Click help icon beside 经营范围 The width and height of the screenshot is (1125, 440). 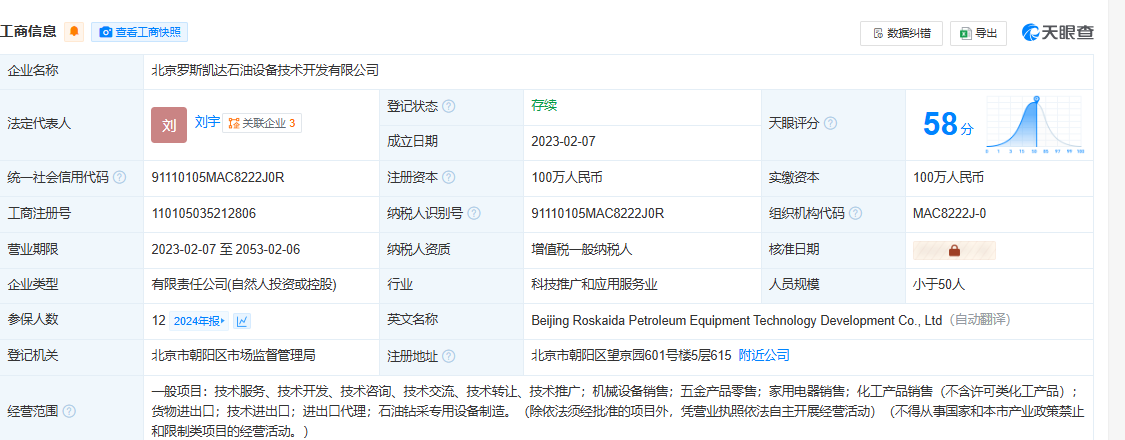pos(69,411)
